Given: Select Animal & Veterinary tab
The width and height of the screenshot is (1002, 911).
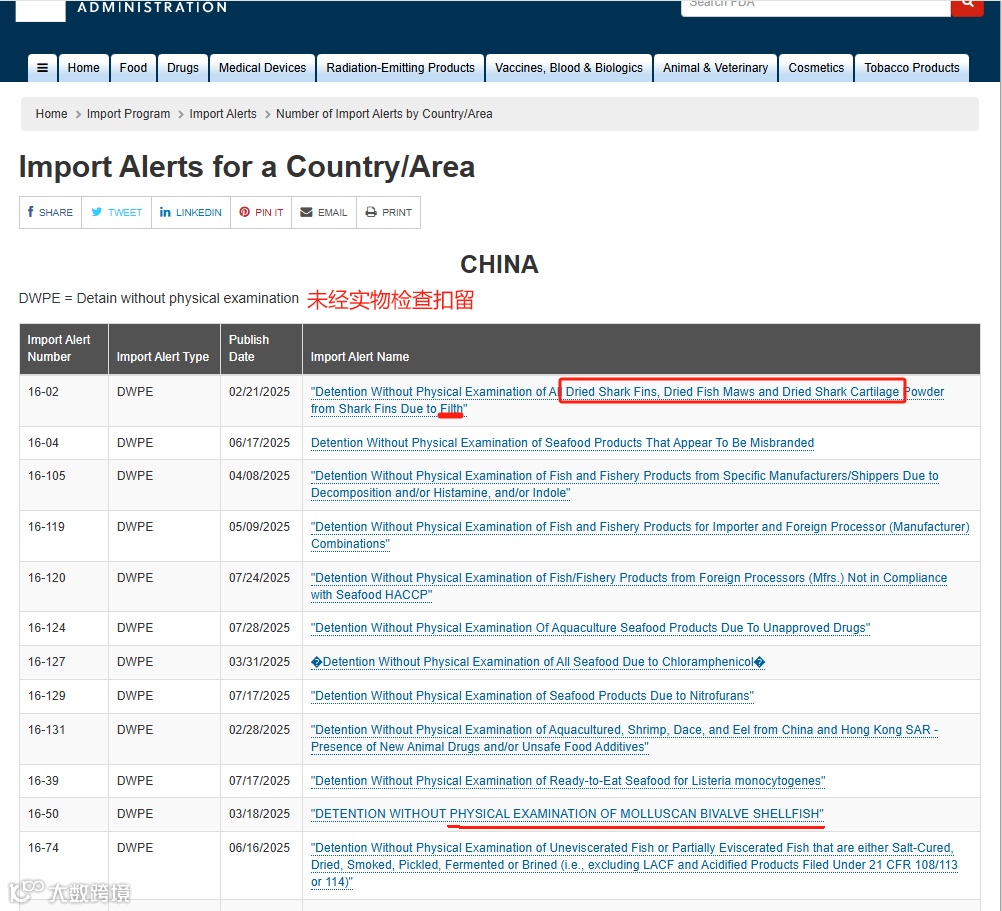Looking at the screenshot, I should click(x=715, y=68).
